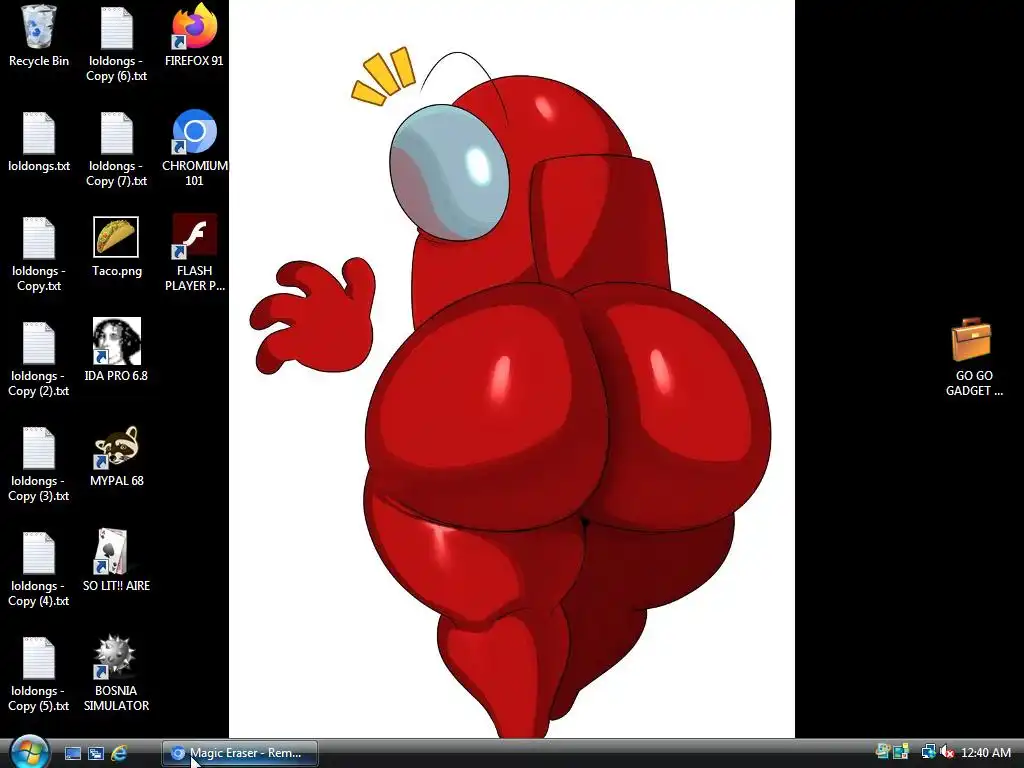
Task: Click the network connection tray icon
Action: [x=927, y=752]
